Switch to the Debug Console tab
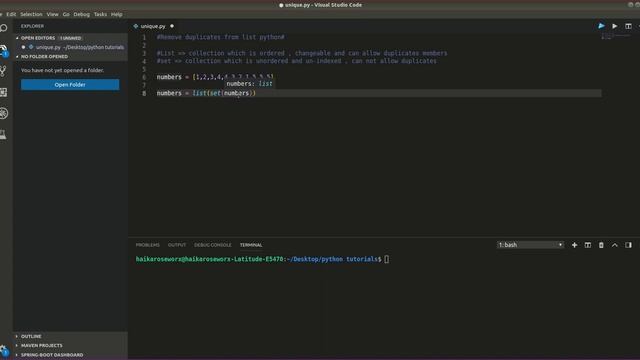This screenshot has width=640, height=360. (212, 245)
